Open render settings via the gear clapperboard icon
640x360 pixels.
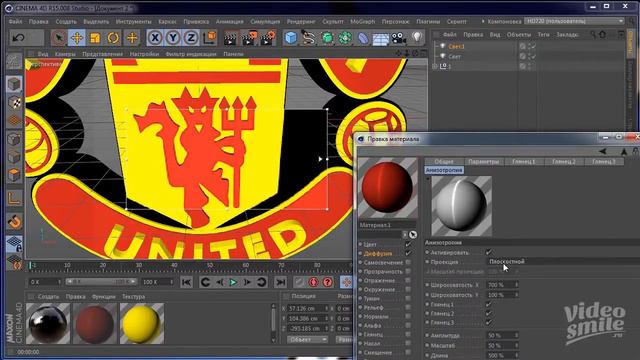[269, 38]
